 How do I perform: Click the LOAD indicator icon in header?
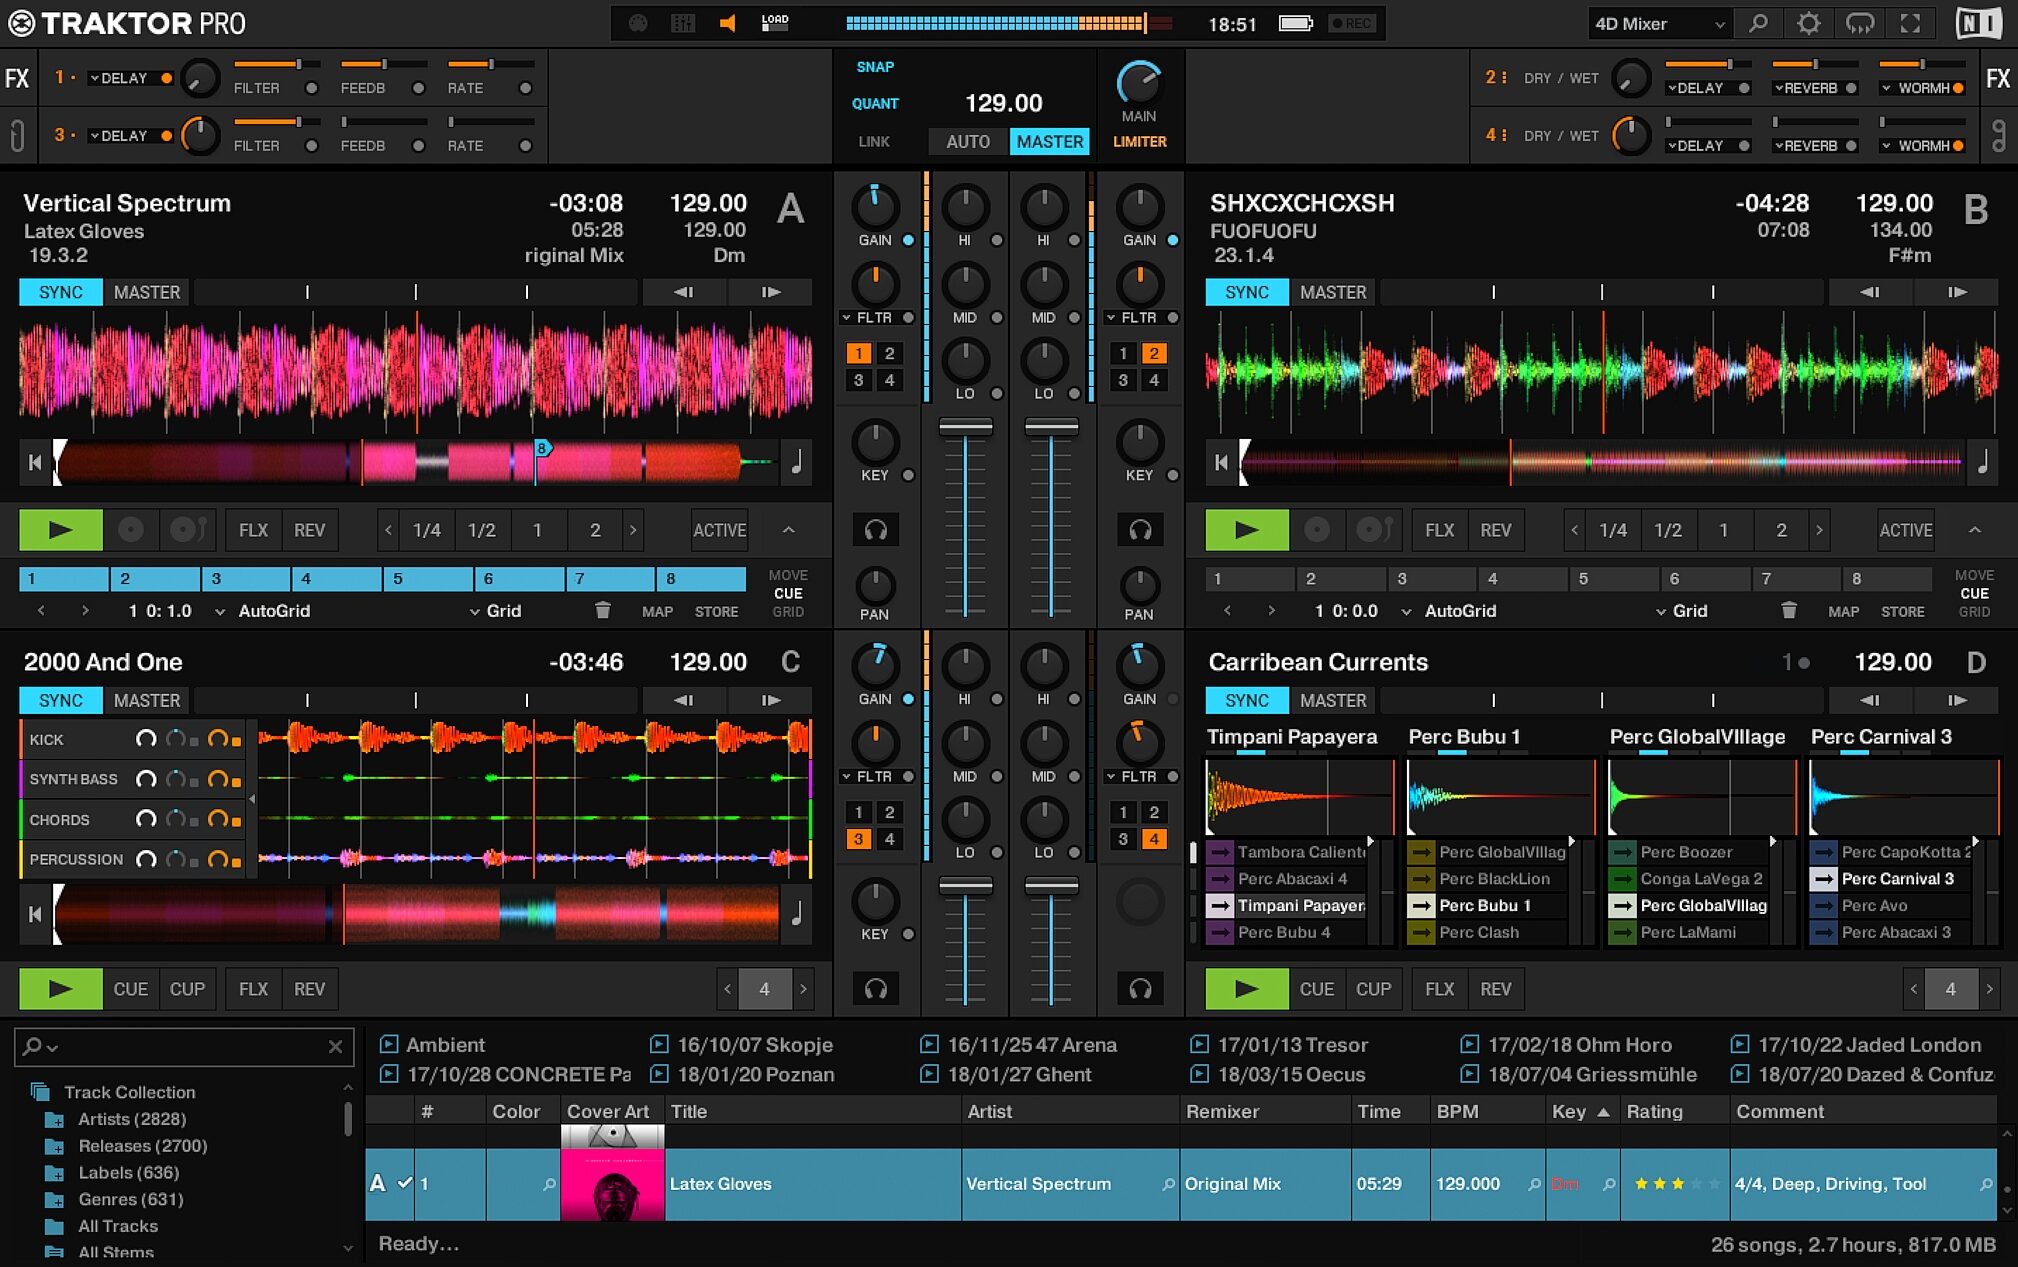click(x=775, y=22)
